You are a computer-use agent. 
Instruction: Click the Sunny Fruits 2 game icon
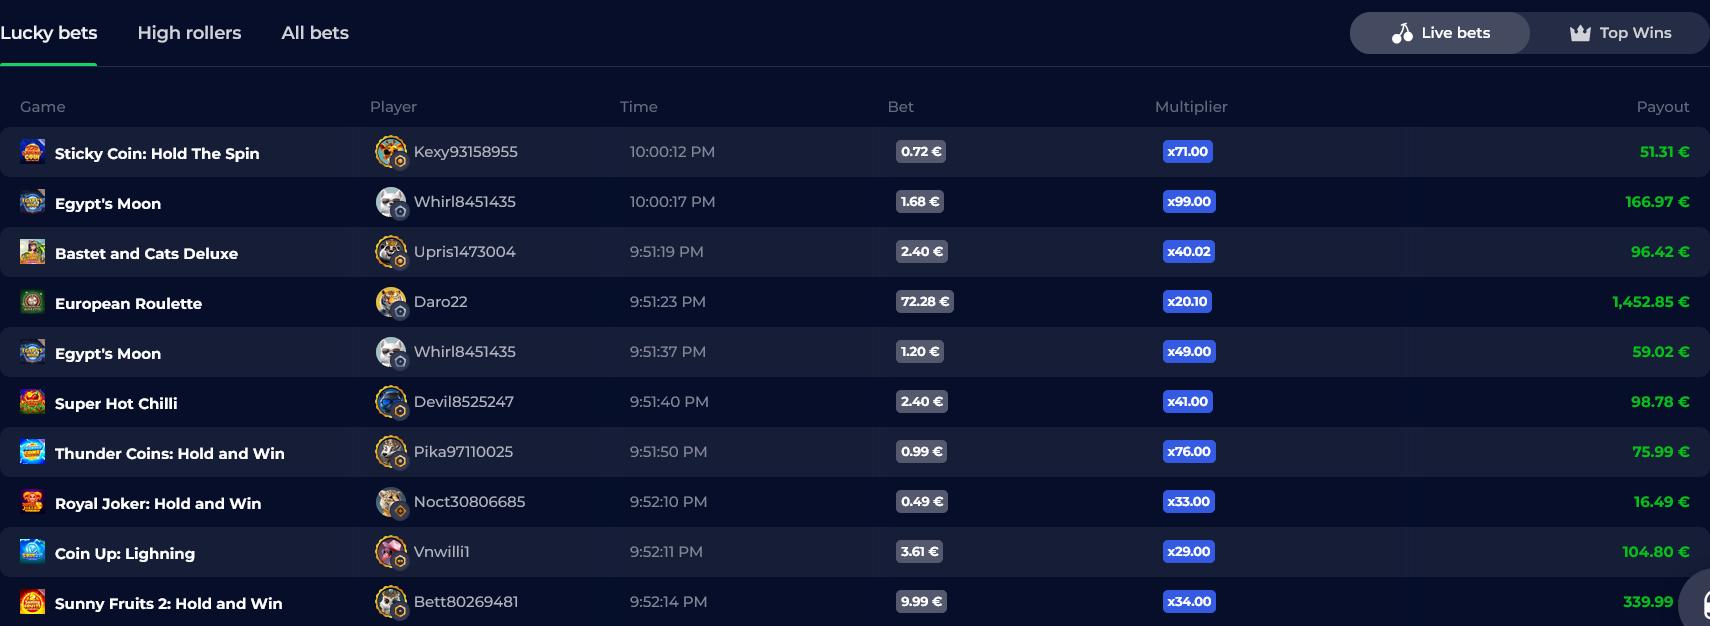click(32, 602)
